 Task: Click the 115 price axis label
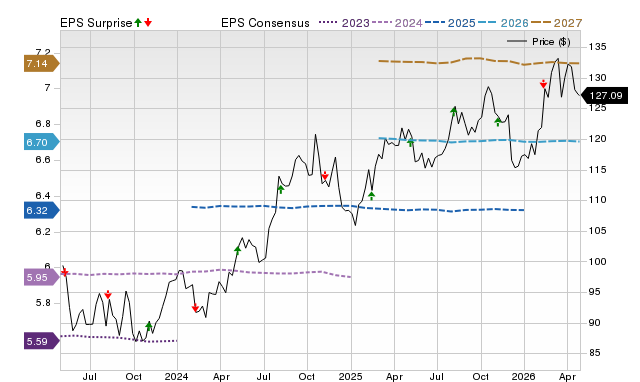[x=598, y=169]
